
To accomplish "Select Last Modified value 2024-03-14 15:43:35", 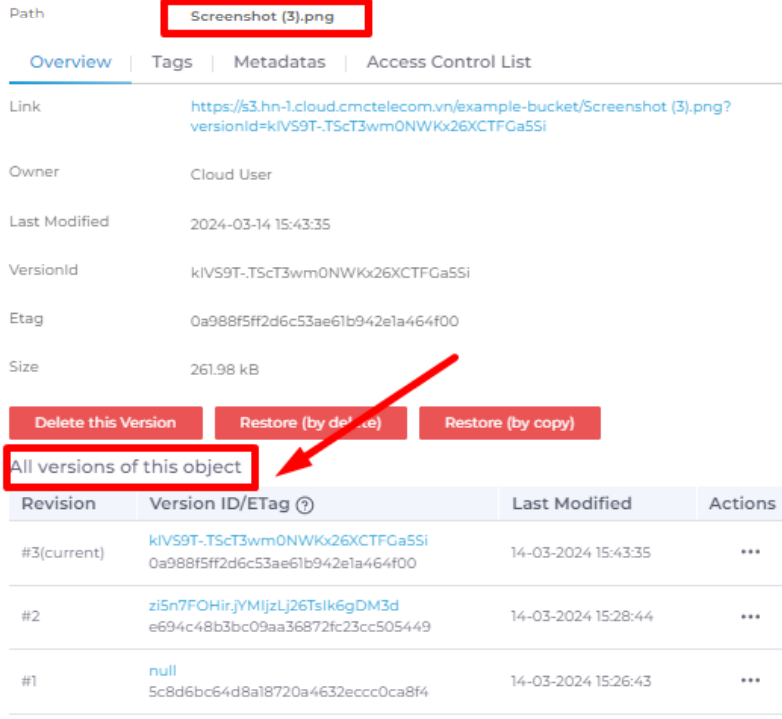I will 260,224.
